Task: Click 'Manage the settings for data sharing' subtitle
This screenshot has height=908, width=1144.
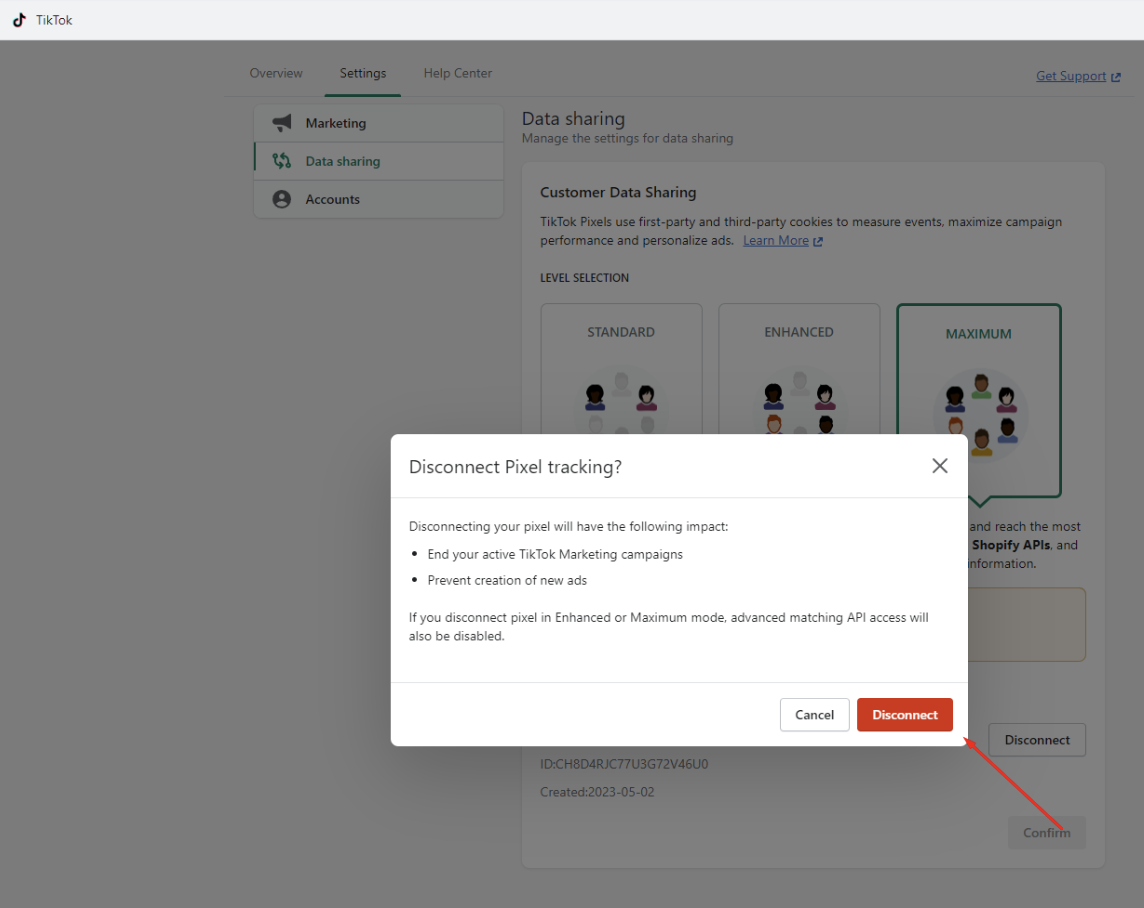Action: [x=627, y=139]
